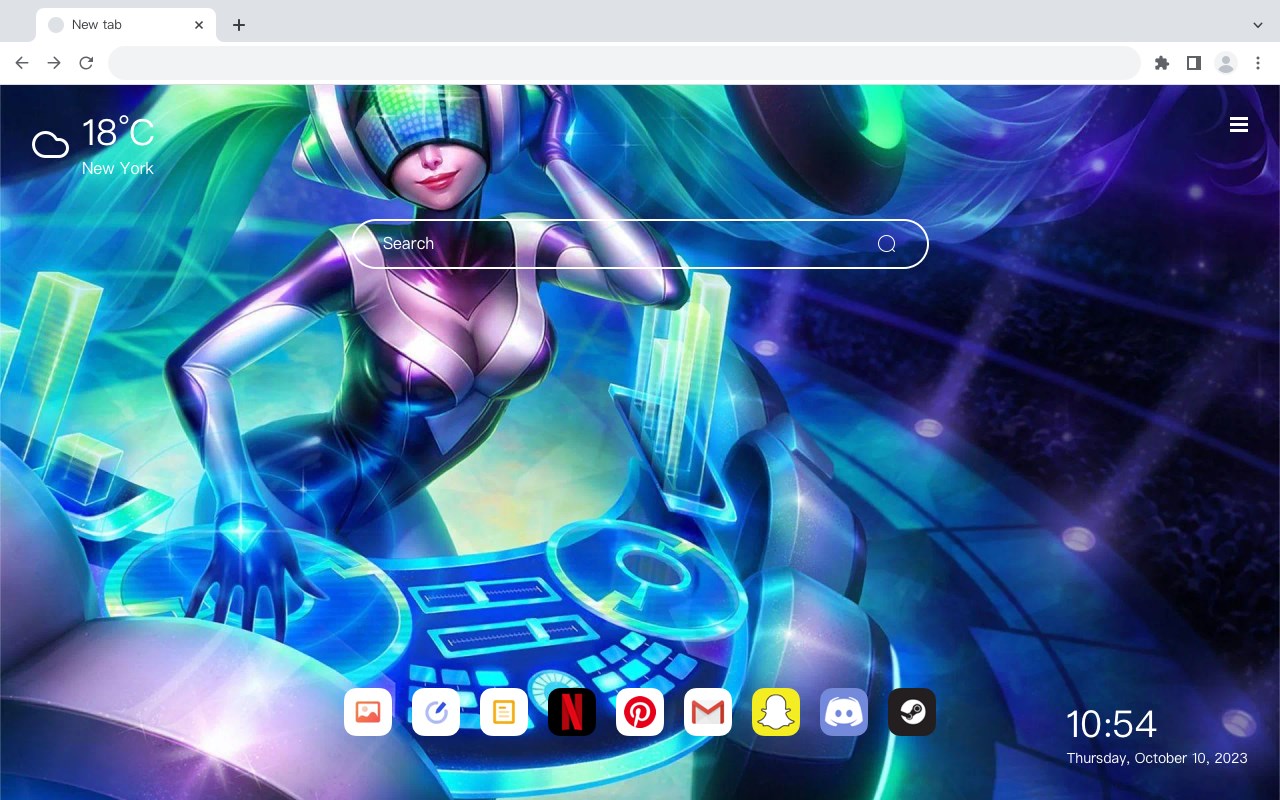Open the Snapchat shortcut

point(776,712)
